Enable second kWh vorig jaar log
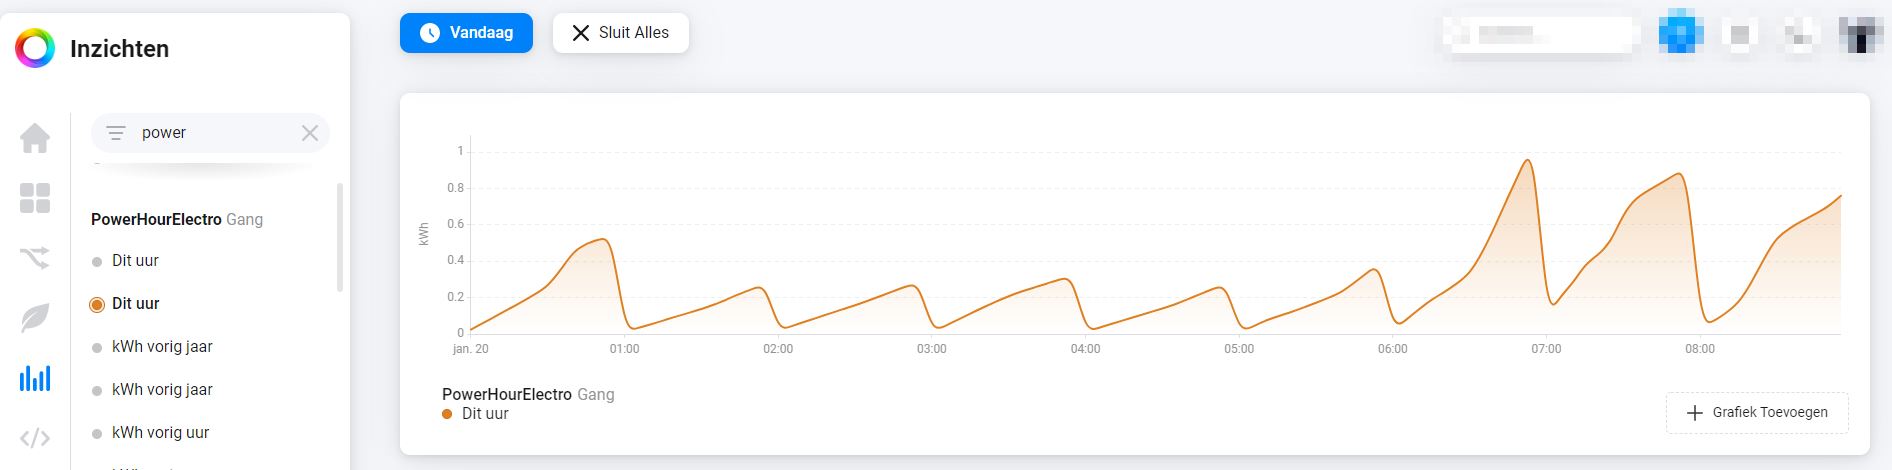1892x470 pixels. (162, 390)
